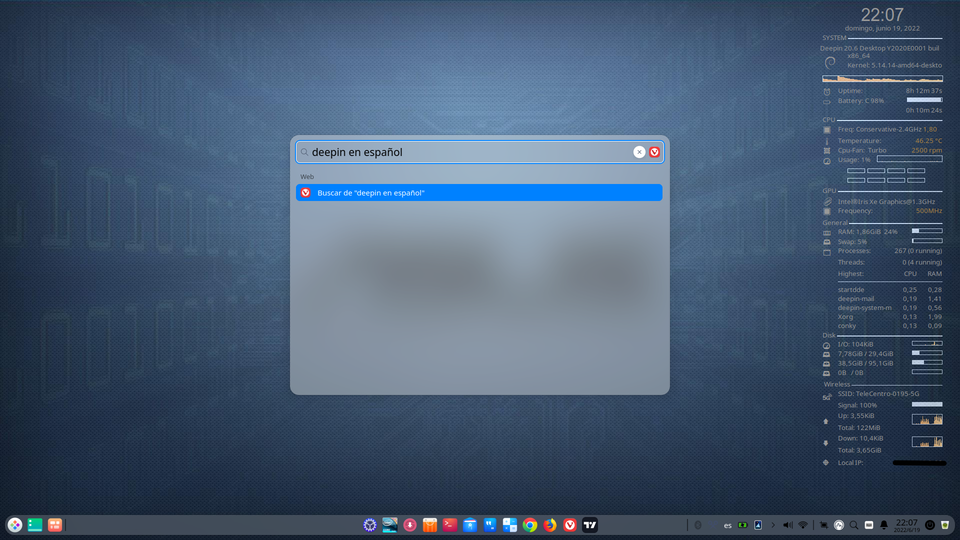Viewport: 960px width, 540px height.
Task: Launch Firefox from the dock
Action: [550, 525]
